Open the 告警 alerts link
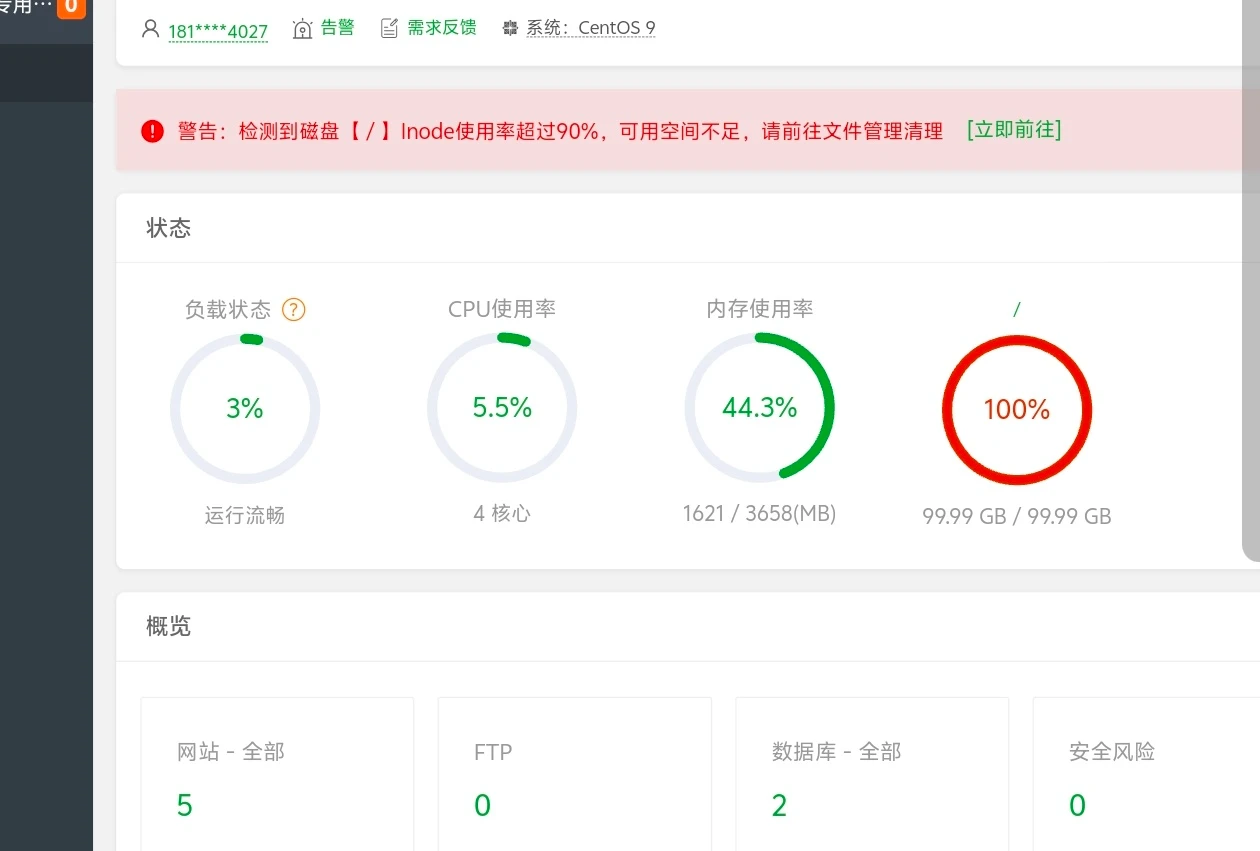Image resolution: width=1260 pixels, height=851 pixels. coord(338,28)
